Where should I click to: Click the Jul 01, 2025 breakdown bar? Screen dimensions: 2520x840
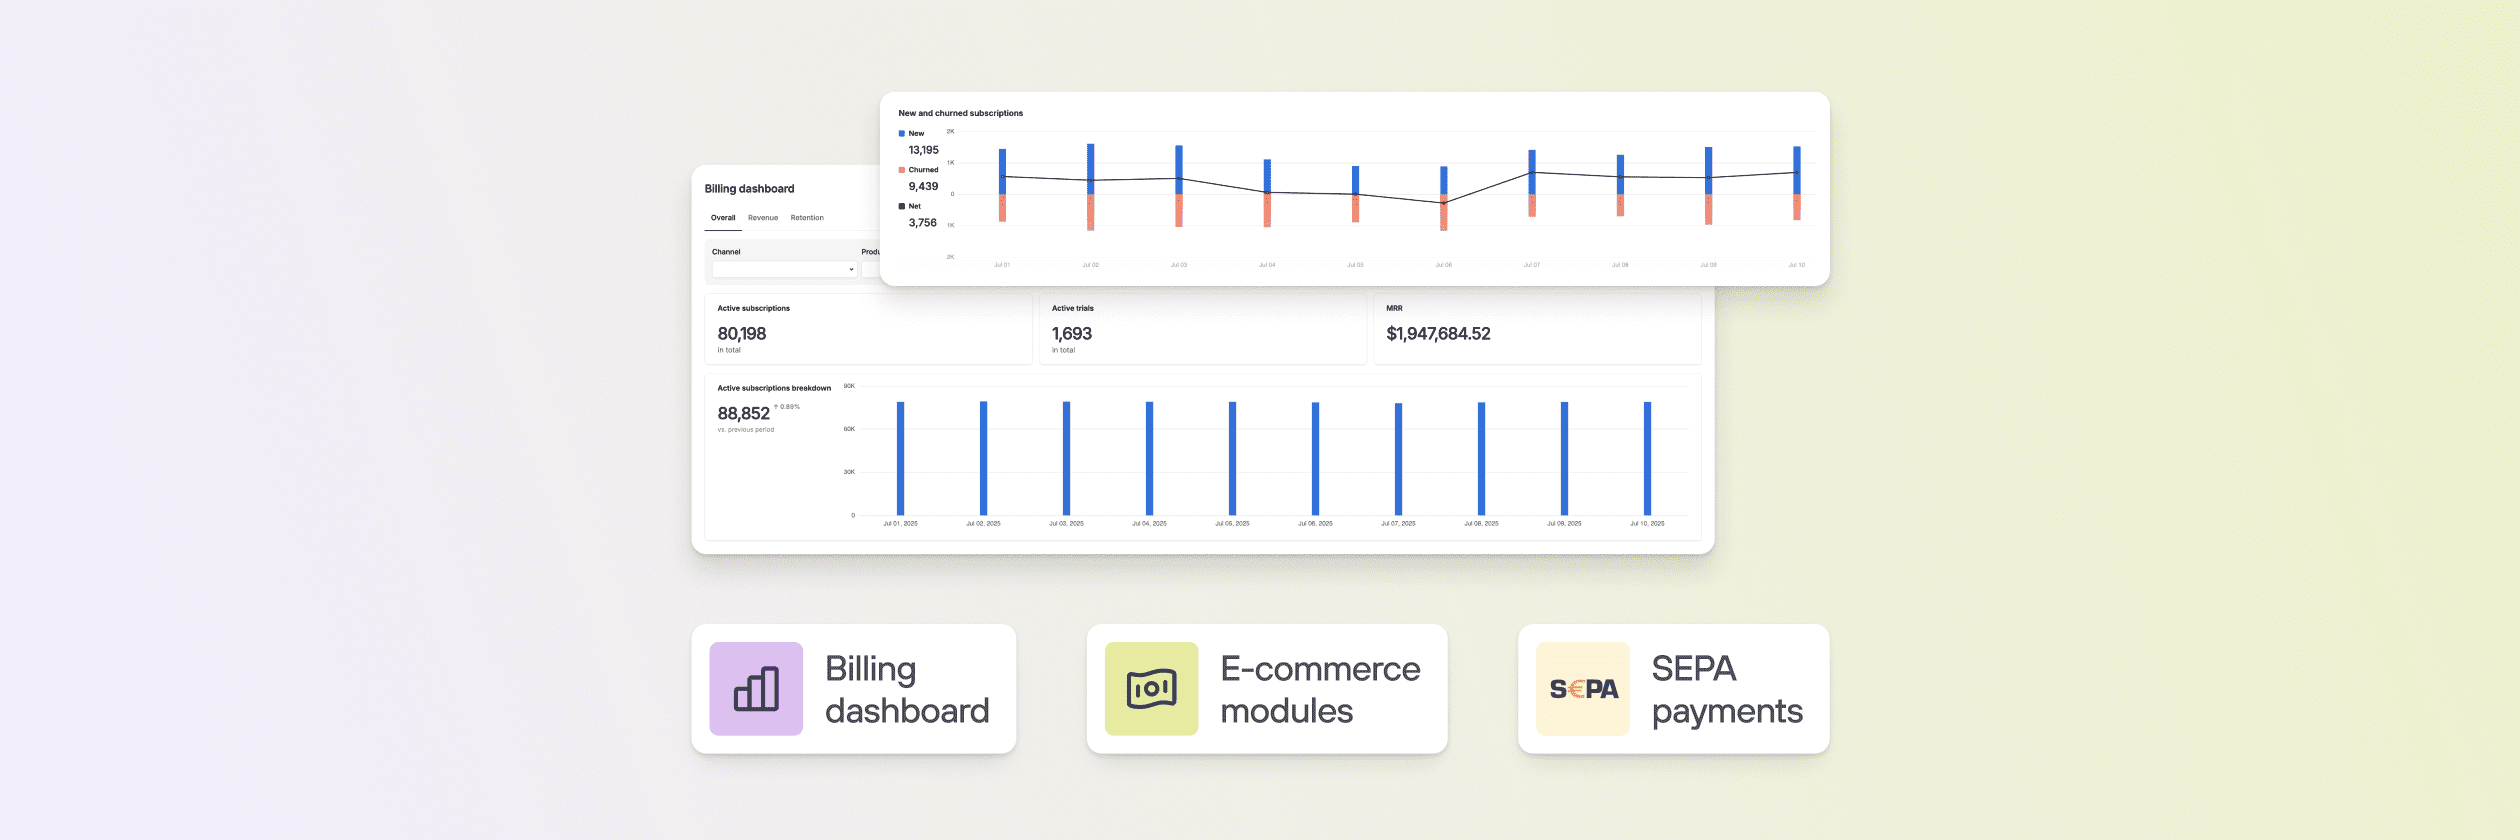click(x=900, y=458)
